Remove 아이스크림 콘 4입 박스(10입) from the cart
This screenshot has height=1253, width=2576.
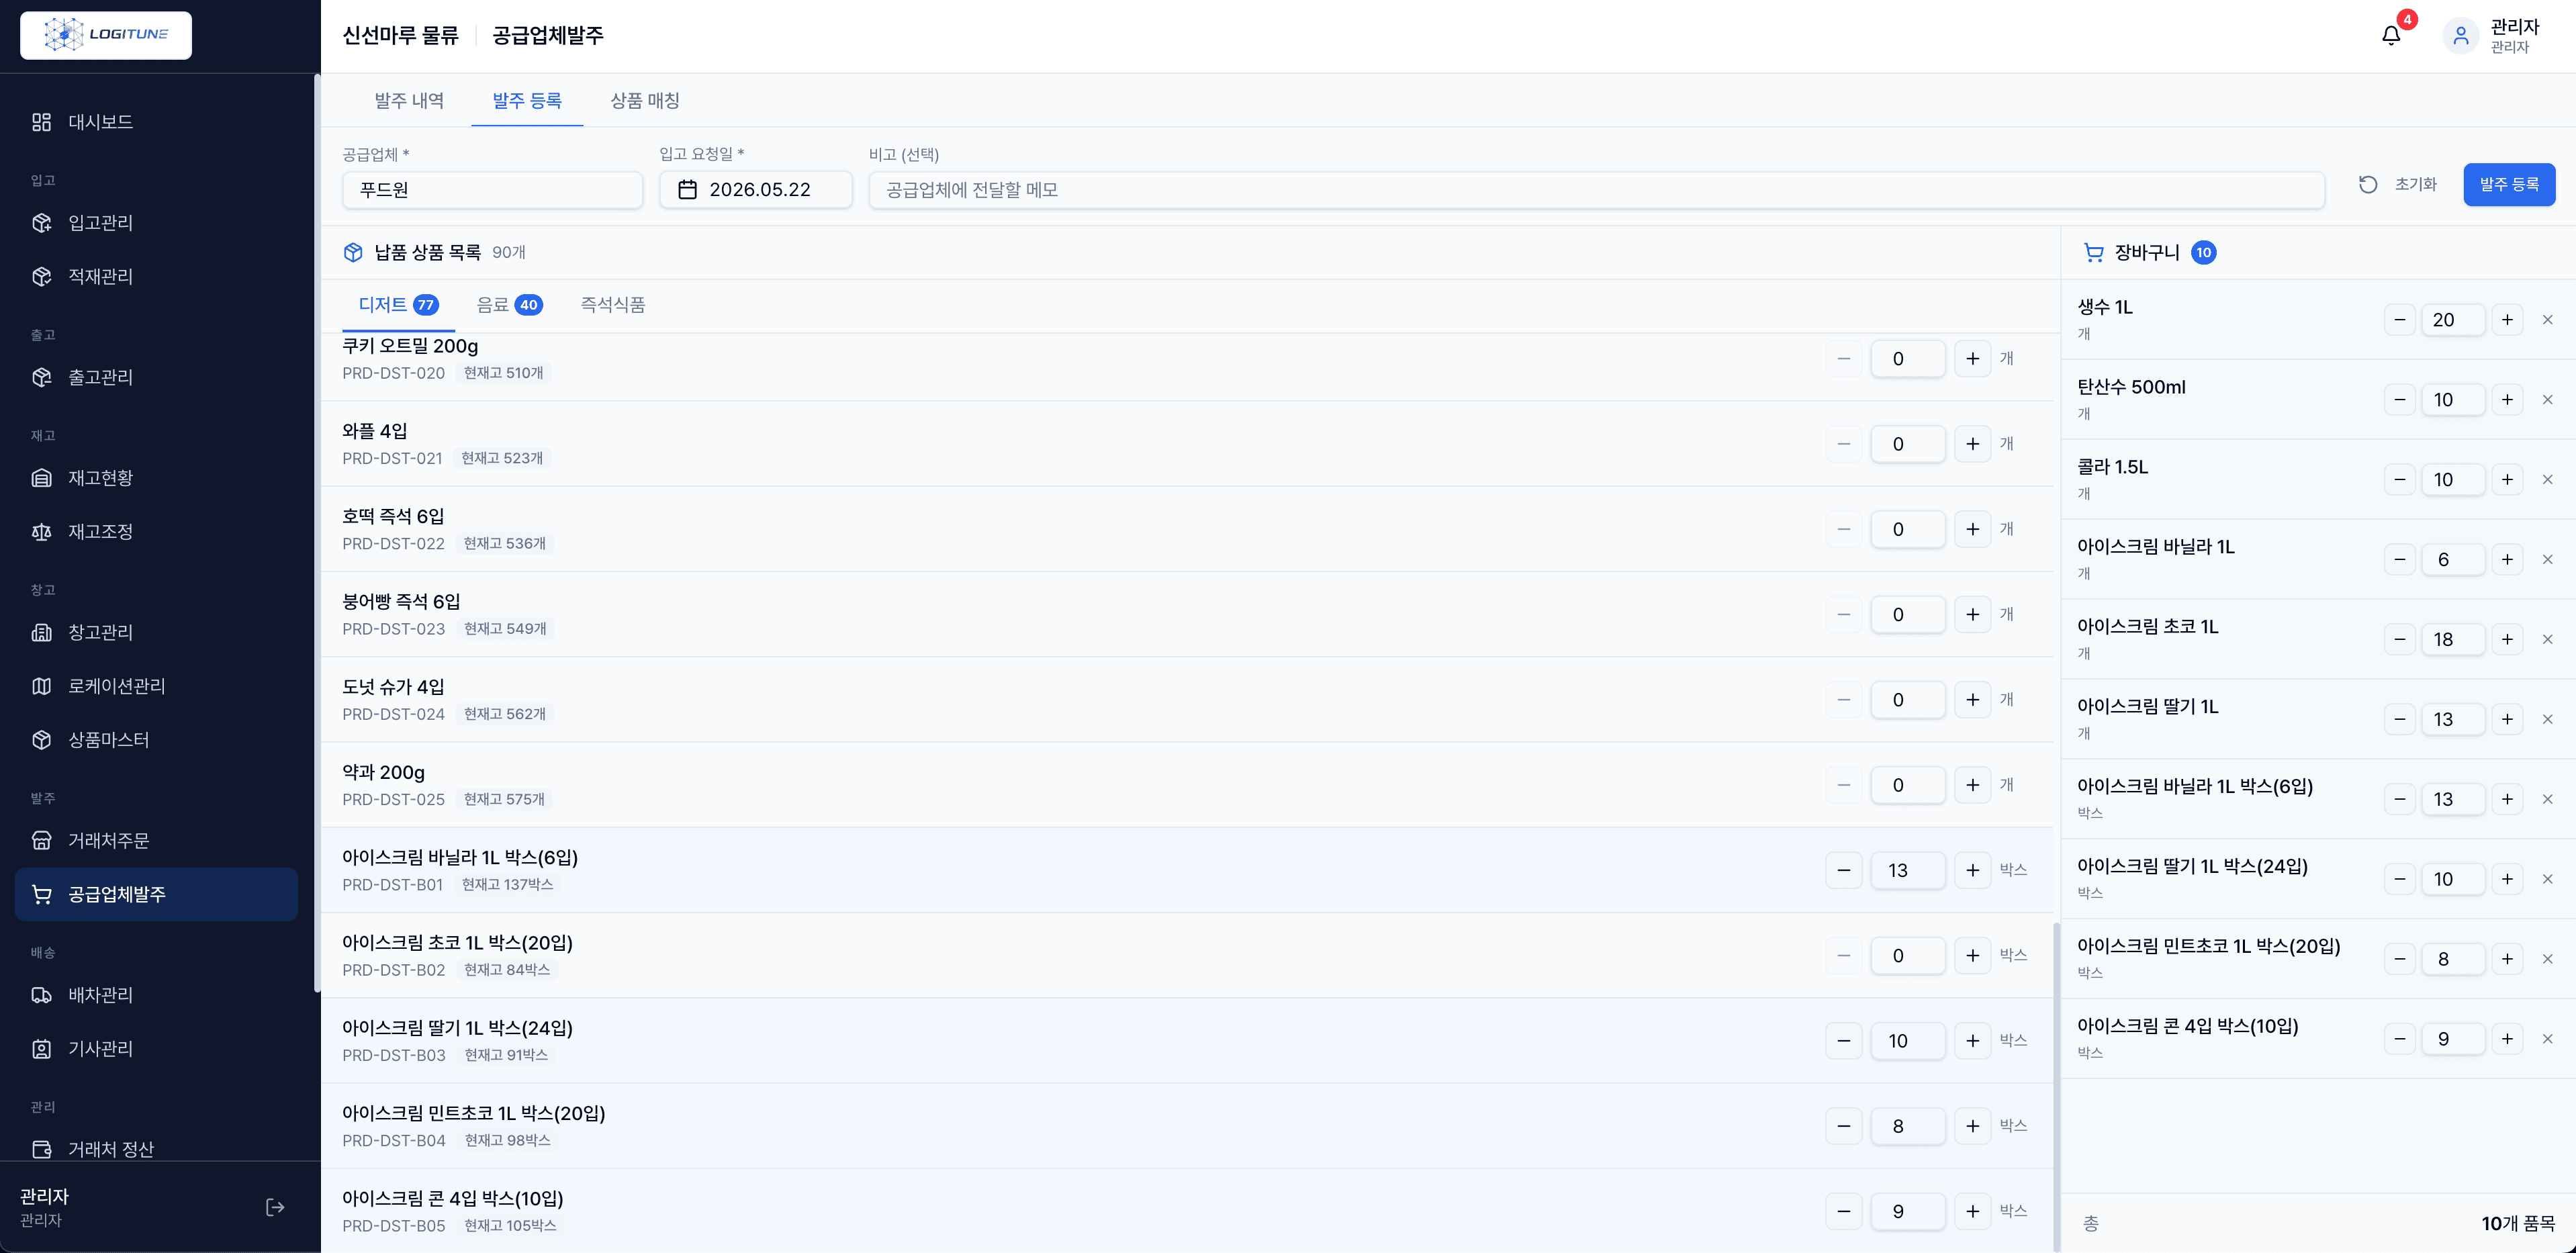2547,1039
